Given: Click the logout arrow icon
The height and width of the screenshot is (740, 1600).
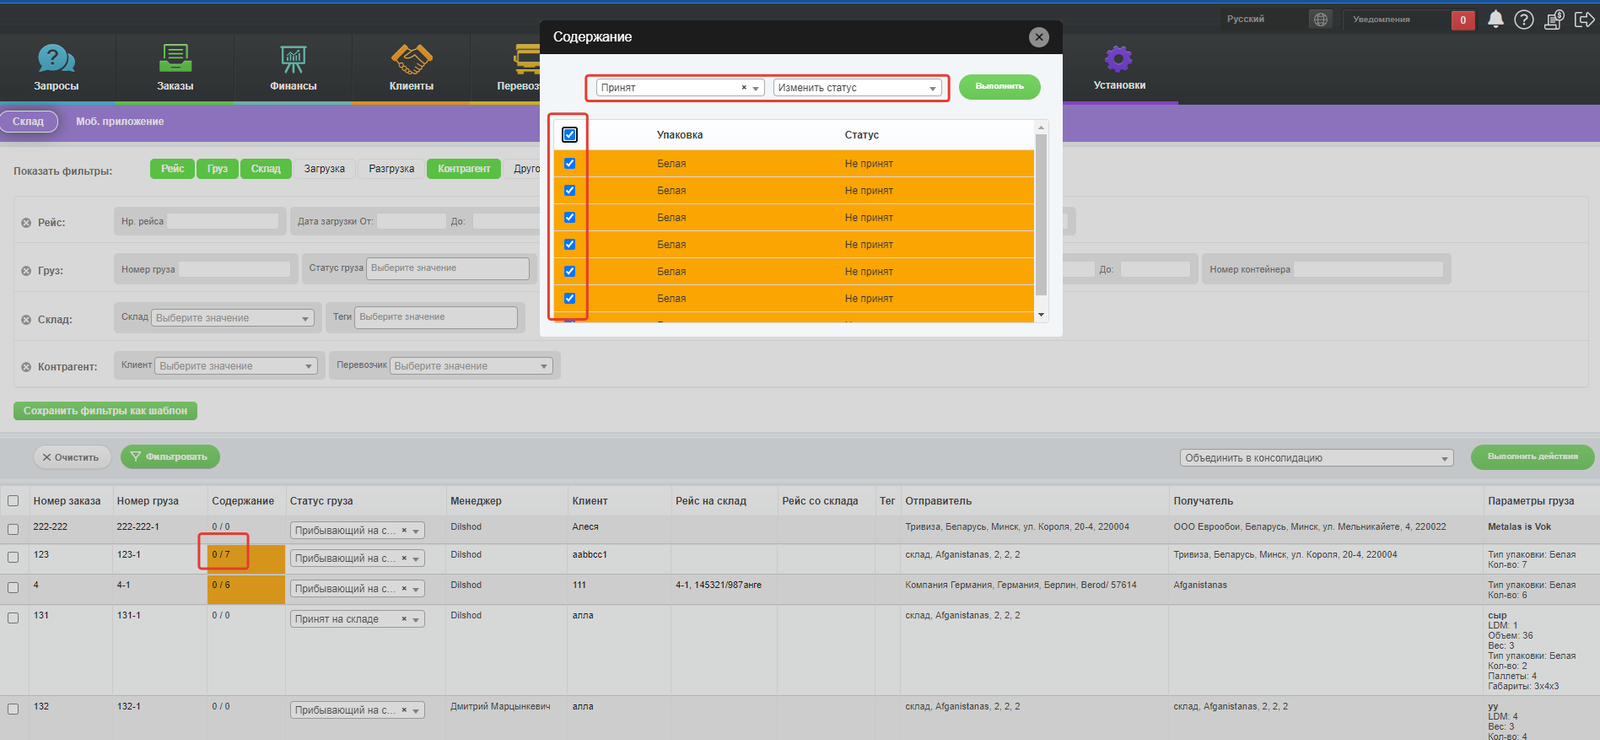Looking at the screenshot, I should click(1584, 19).
